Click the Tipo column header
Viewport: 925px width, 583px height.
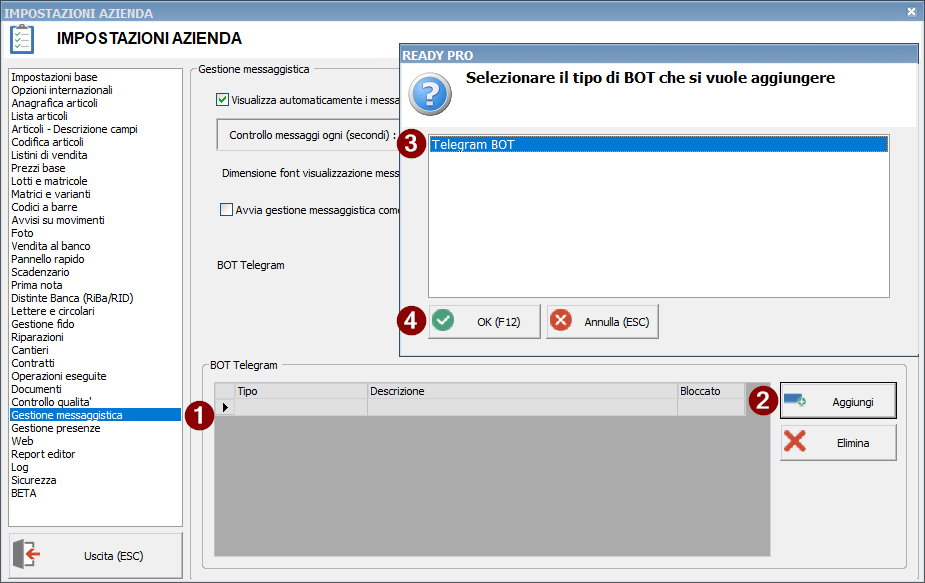300,391
